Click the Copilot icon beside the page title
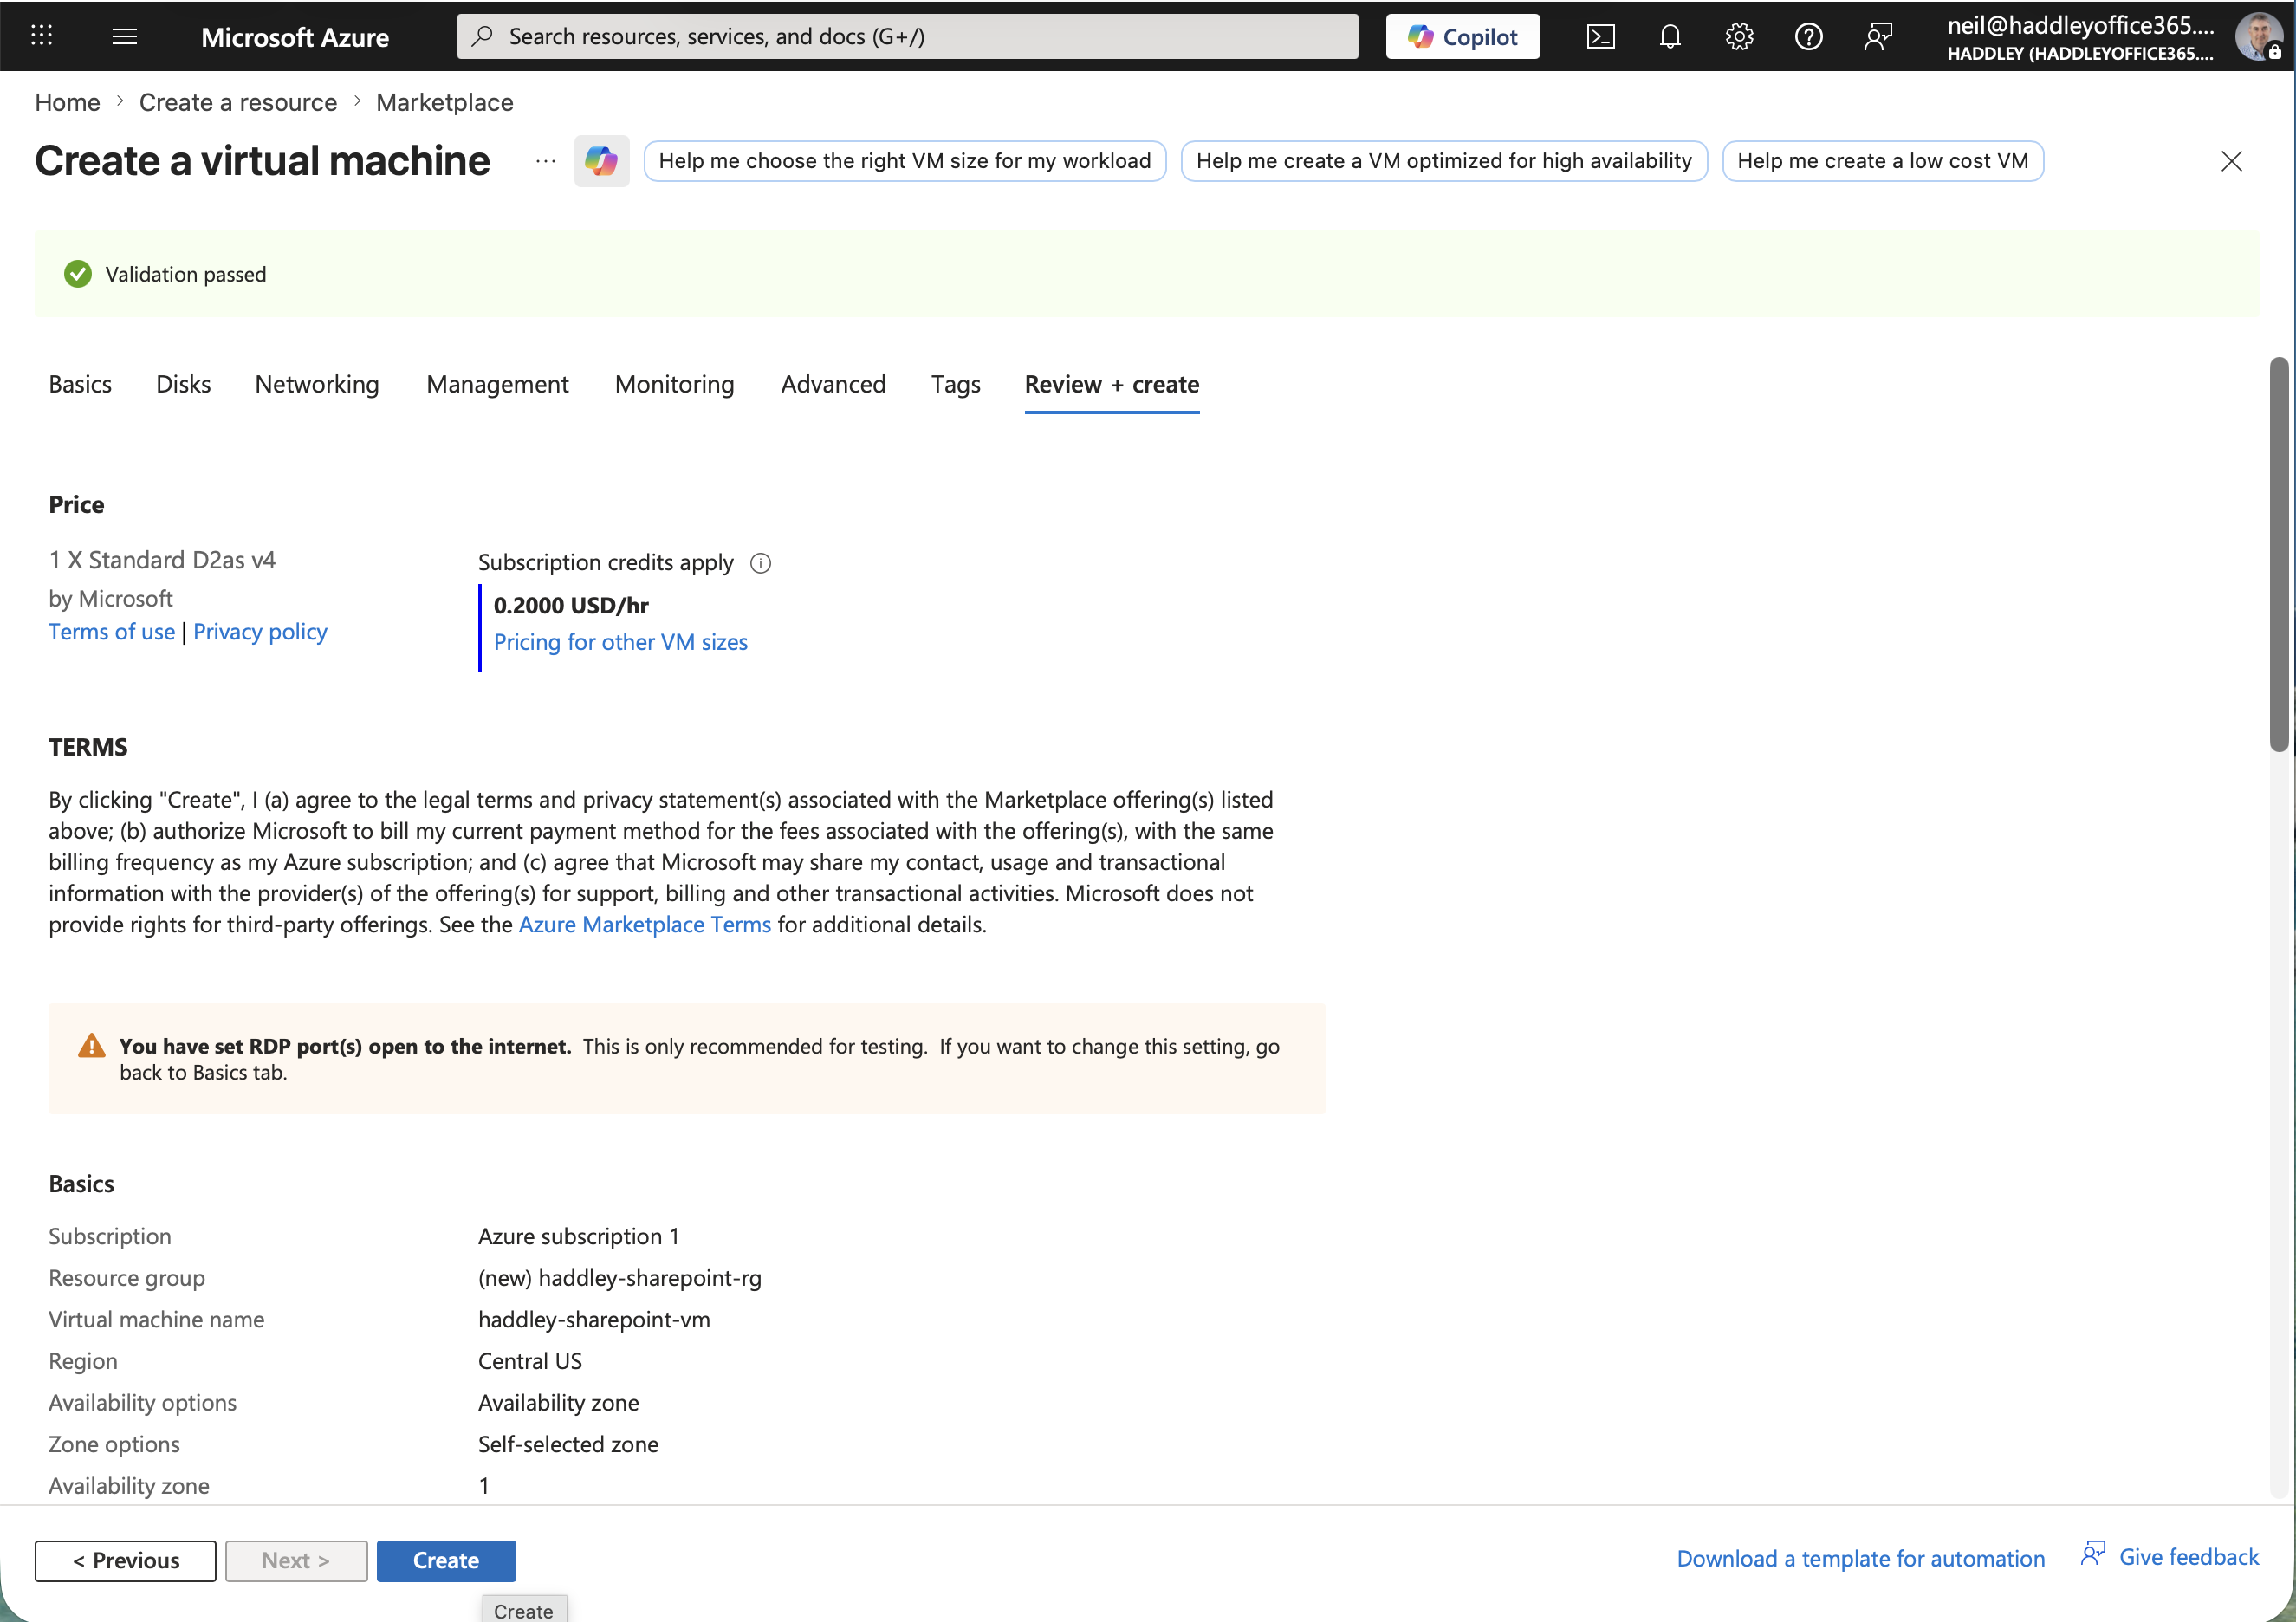 [x=601, y=161]
